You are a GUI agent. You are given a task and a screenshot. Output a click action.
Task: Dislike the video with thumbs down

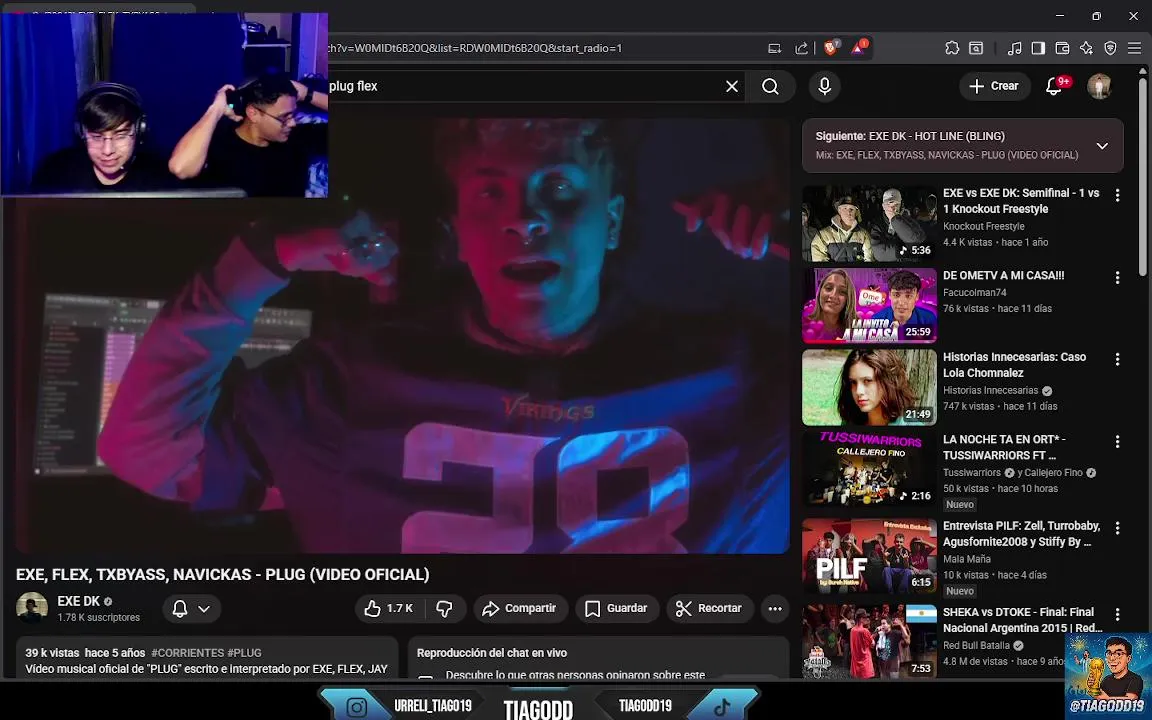444,608
